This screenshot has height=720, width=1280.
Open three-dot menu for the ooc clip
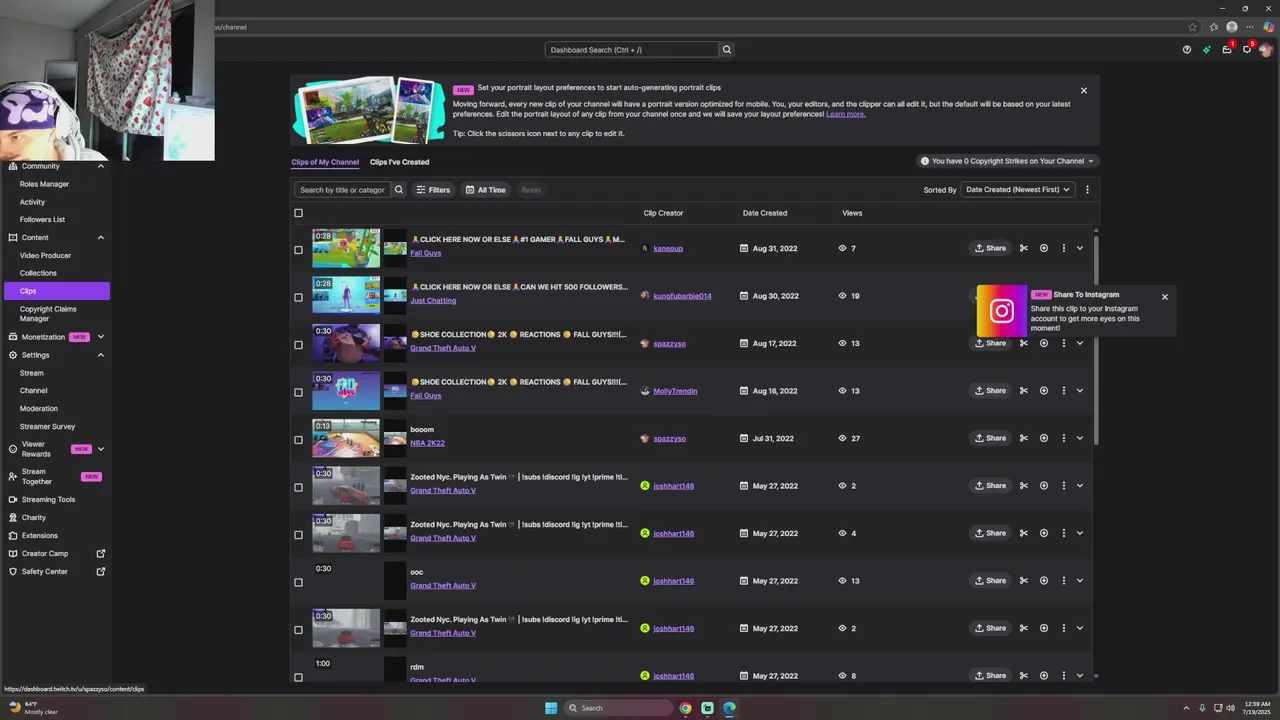pyautogui.click(x=1064, y=581)
